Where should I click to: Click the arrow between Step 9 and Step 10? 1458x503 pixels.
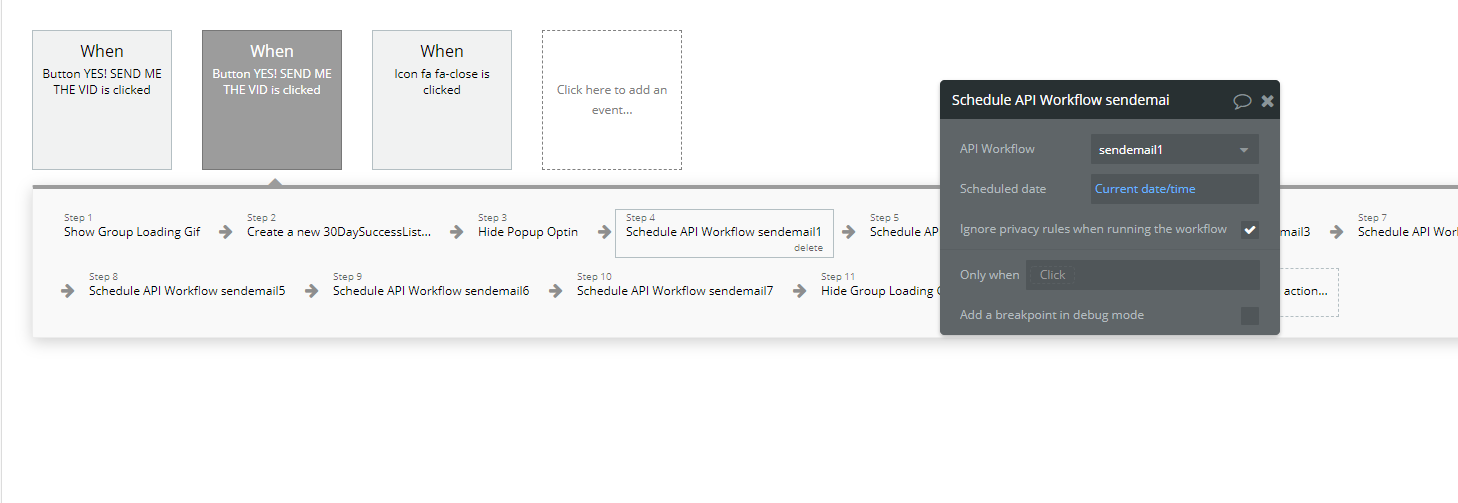point(556,291)
